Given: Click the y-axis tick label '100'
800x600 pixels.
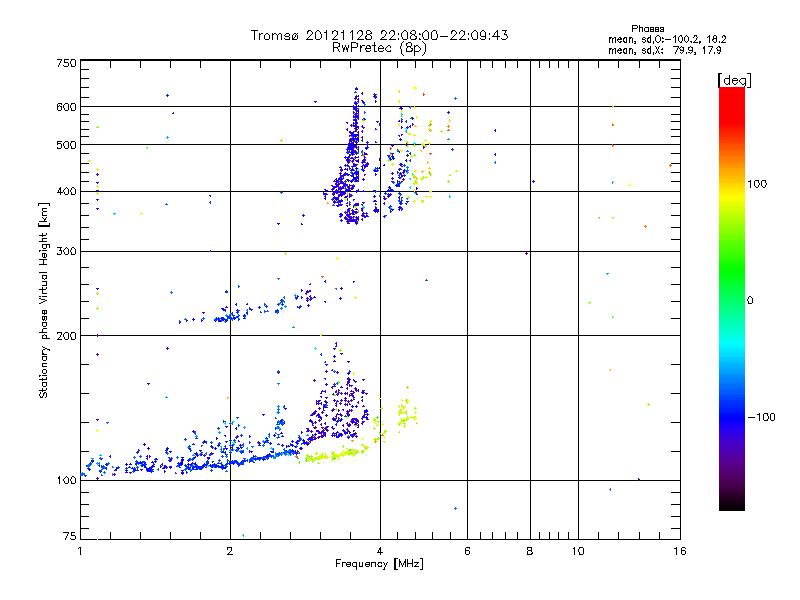Looking at the screenshot, I should click(66, 480).
